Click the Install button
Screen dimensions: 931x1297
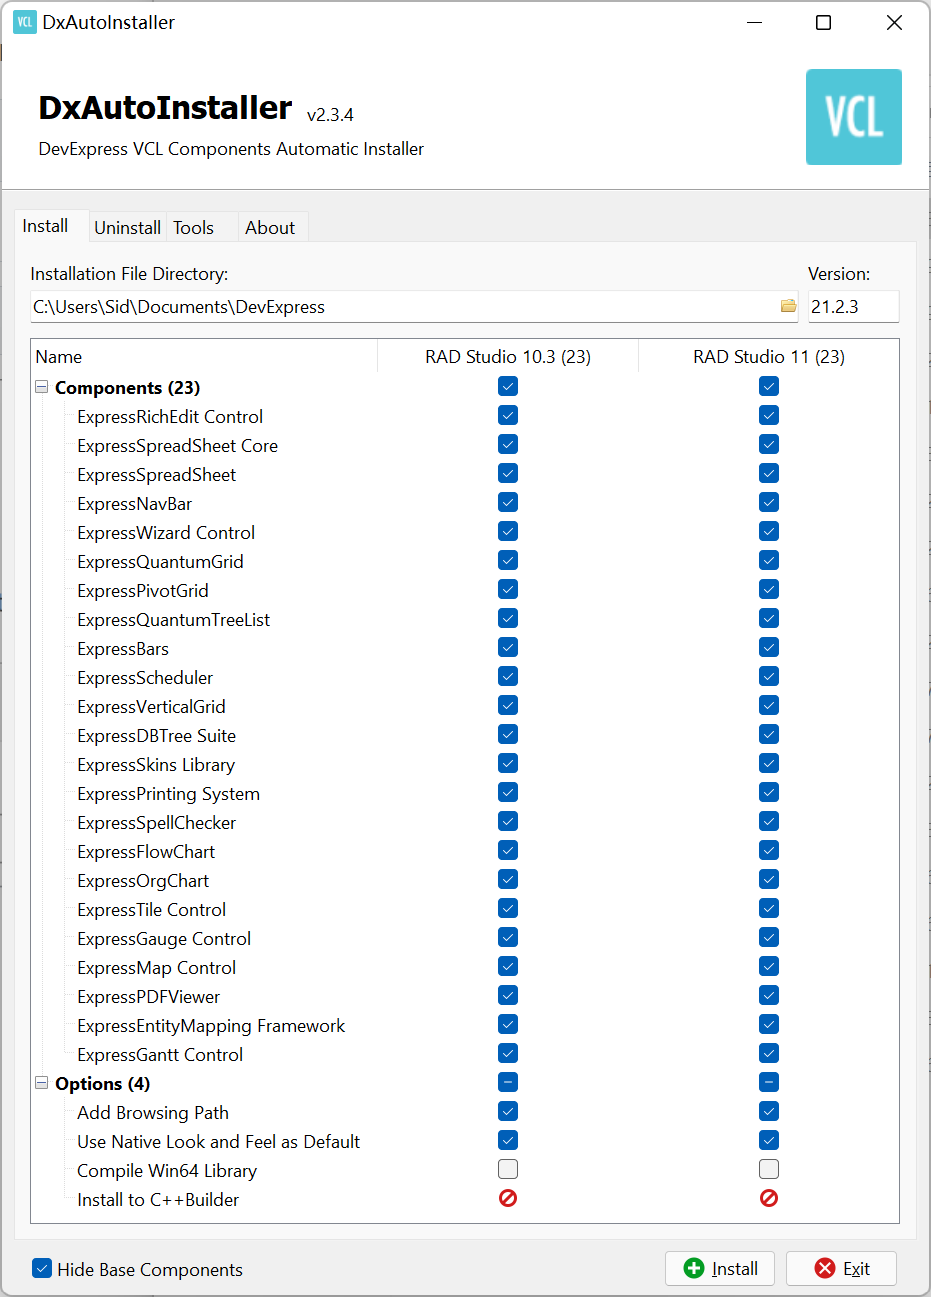pos(720,1268)
